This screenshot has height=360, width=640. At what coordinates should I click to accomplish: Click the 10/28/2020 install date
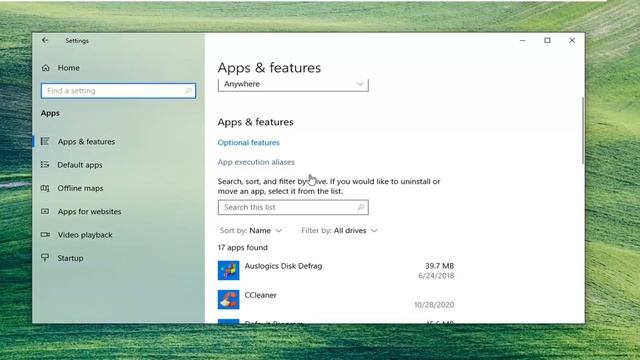click(434, 305)
